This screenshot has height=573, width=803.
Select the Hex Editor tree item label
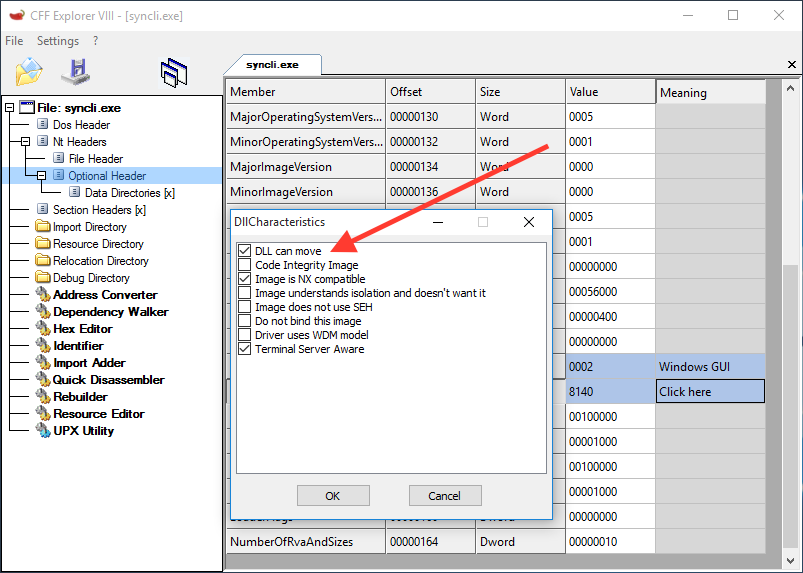point(82,328)
